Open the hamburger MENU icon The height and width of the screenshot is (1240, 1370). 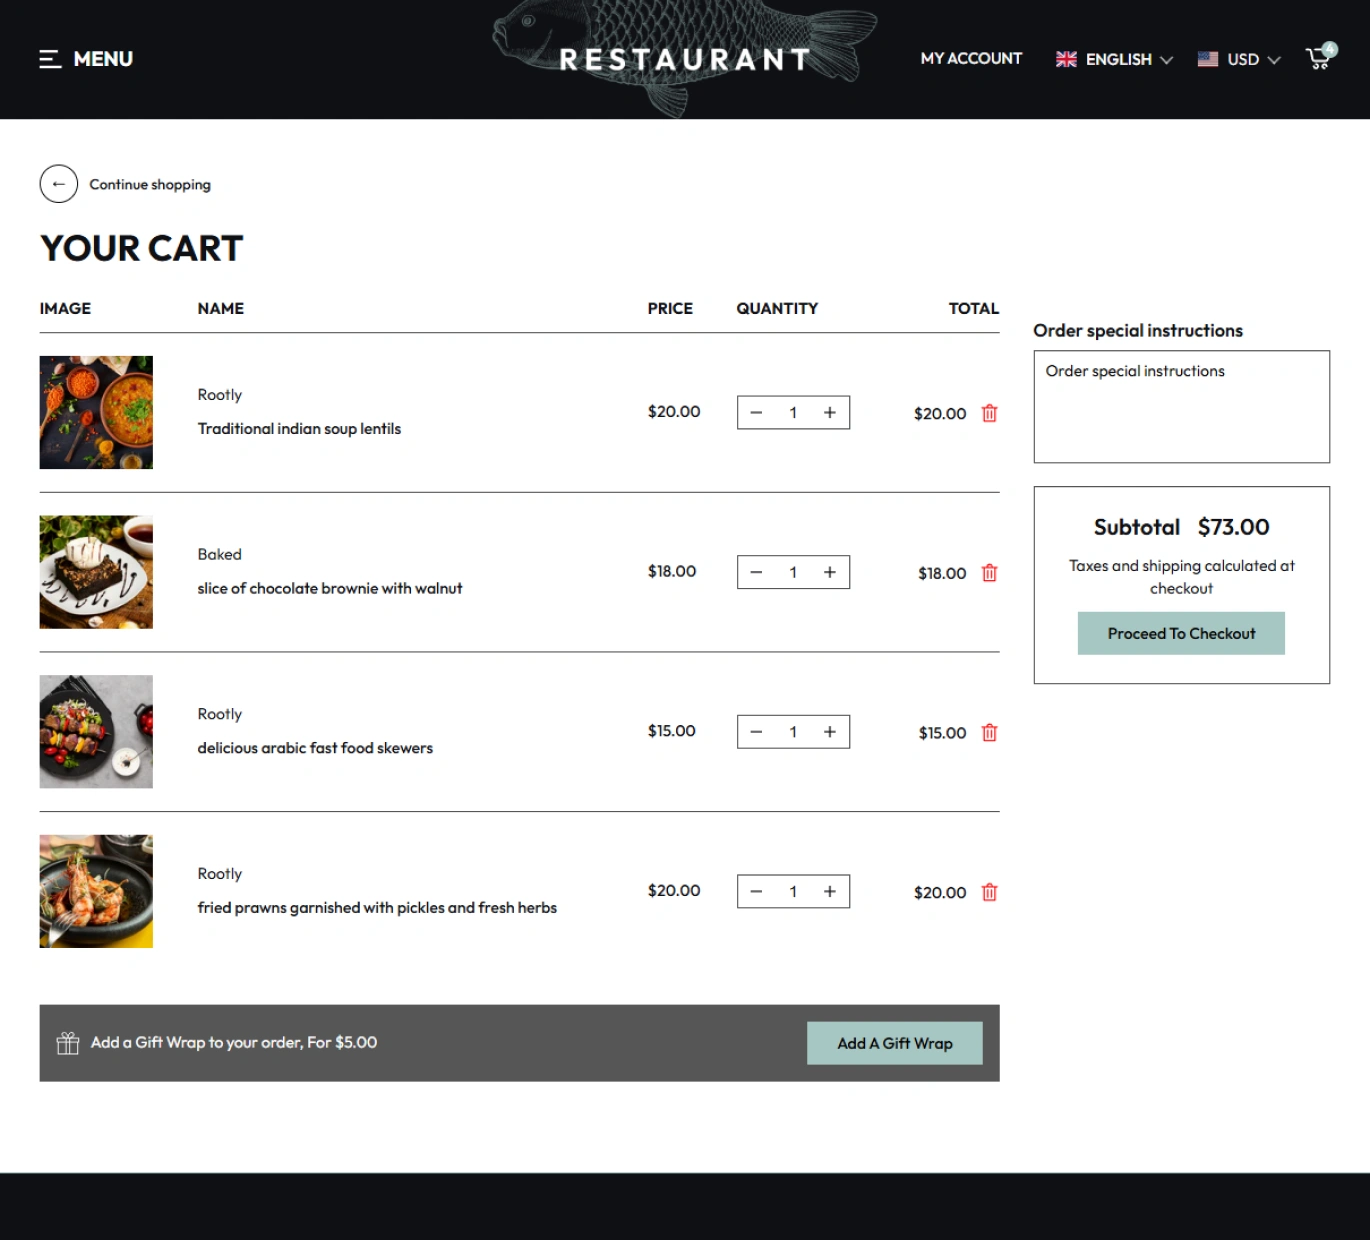(50, 59)
